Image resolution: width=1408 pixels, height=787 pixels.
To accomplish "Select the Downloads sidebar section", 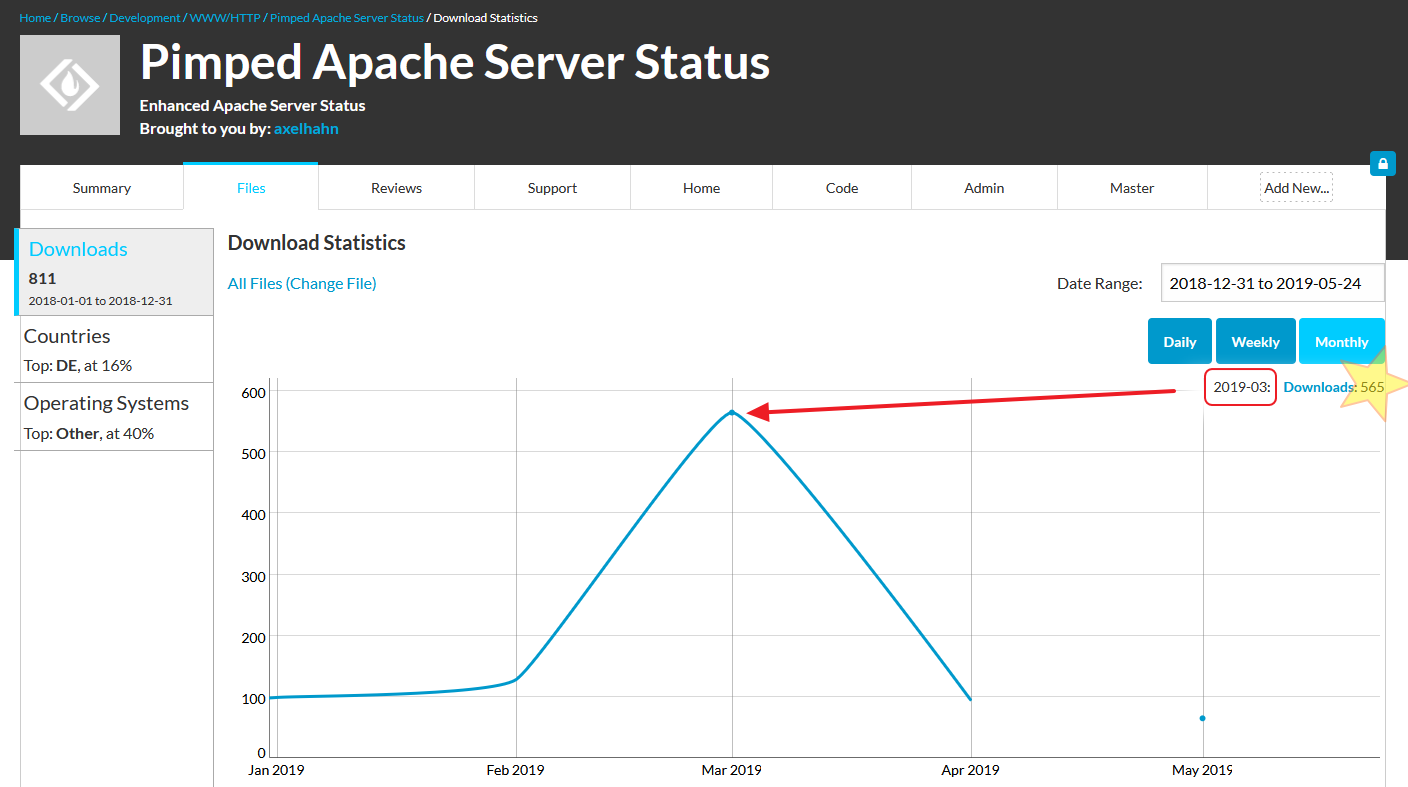I will tap(116, 272).
